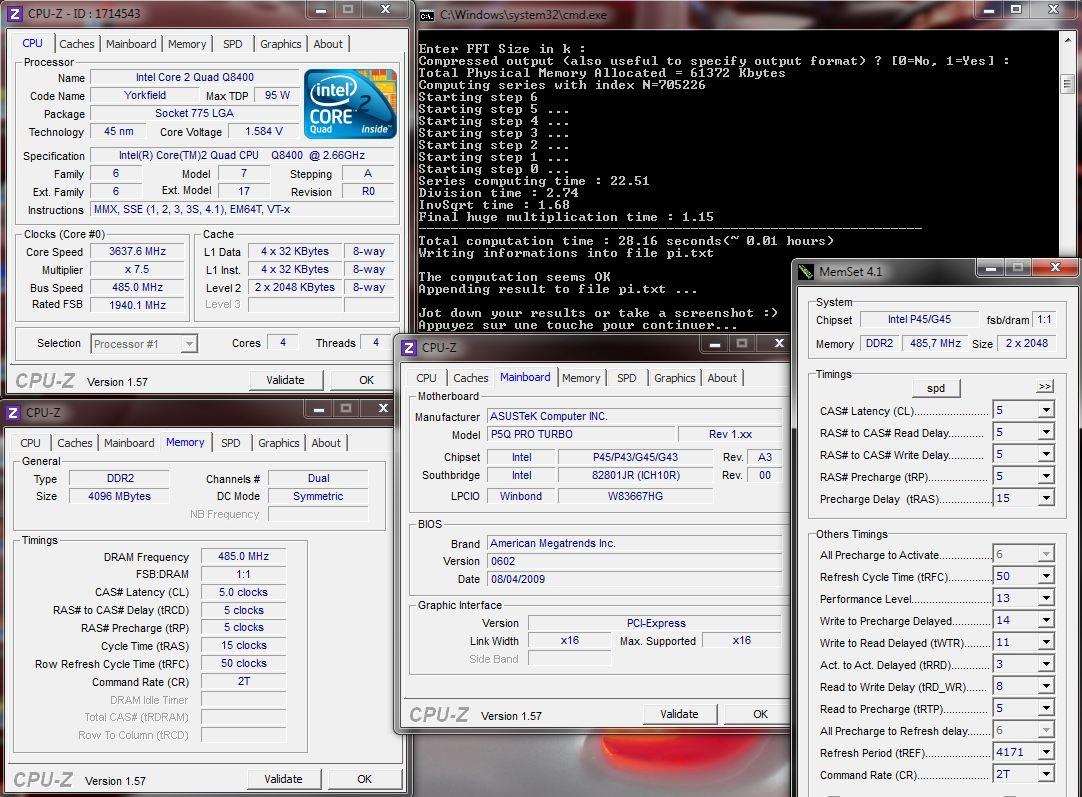The image size is (1082, 797).
Task: Click OK in the CPU-Z Mainboard window
Action: pyautogui.click(x=760, y=714)
